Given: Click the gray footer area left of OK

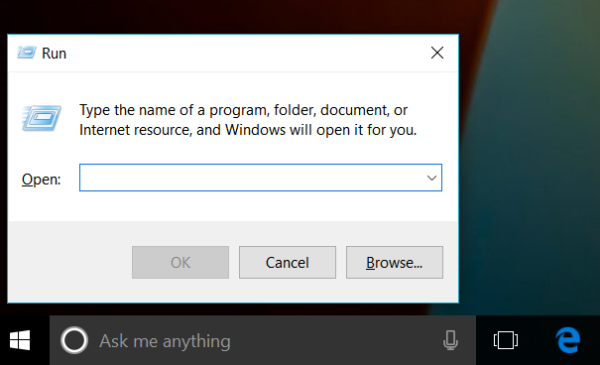Looking at the screenshot, I should pyautogui.click(x=70, y=262).
